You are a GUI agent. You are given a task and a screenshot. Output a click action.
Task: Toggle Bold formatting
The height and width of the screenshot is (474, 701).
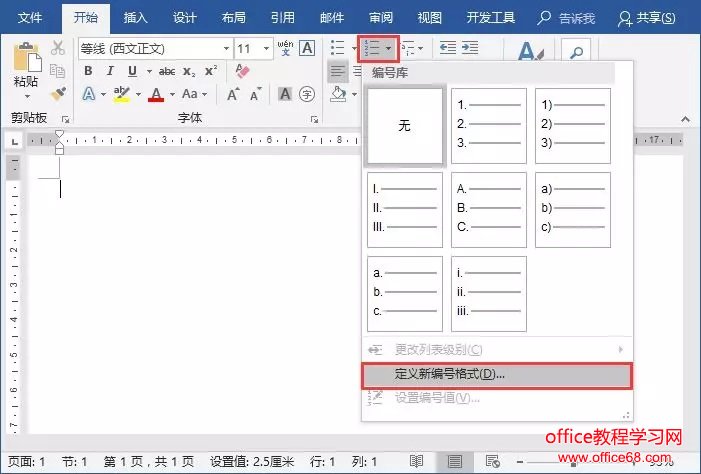[89, 71]
